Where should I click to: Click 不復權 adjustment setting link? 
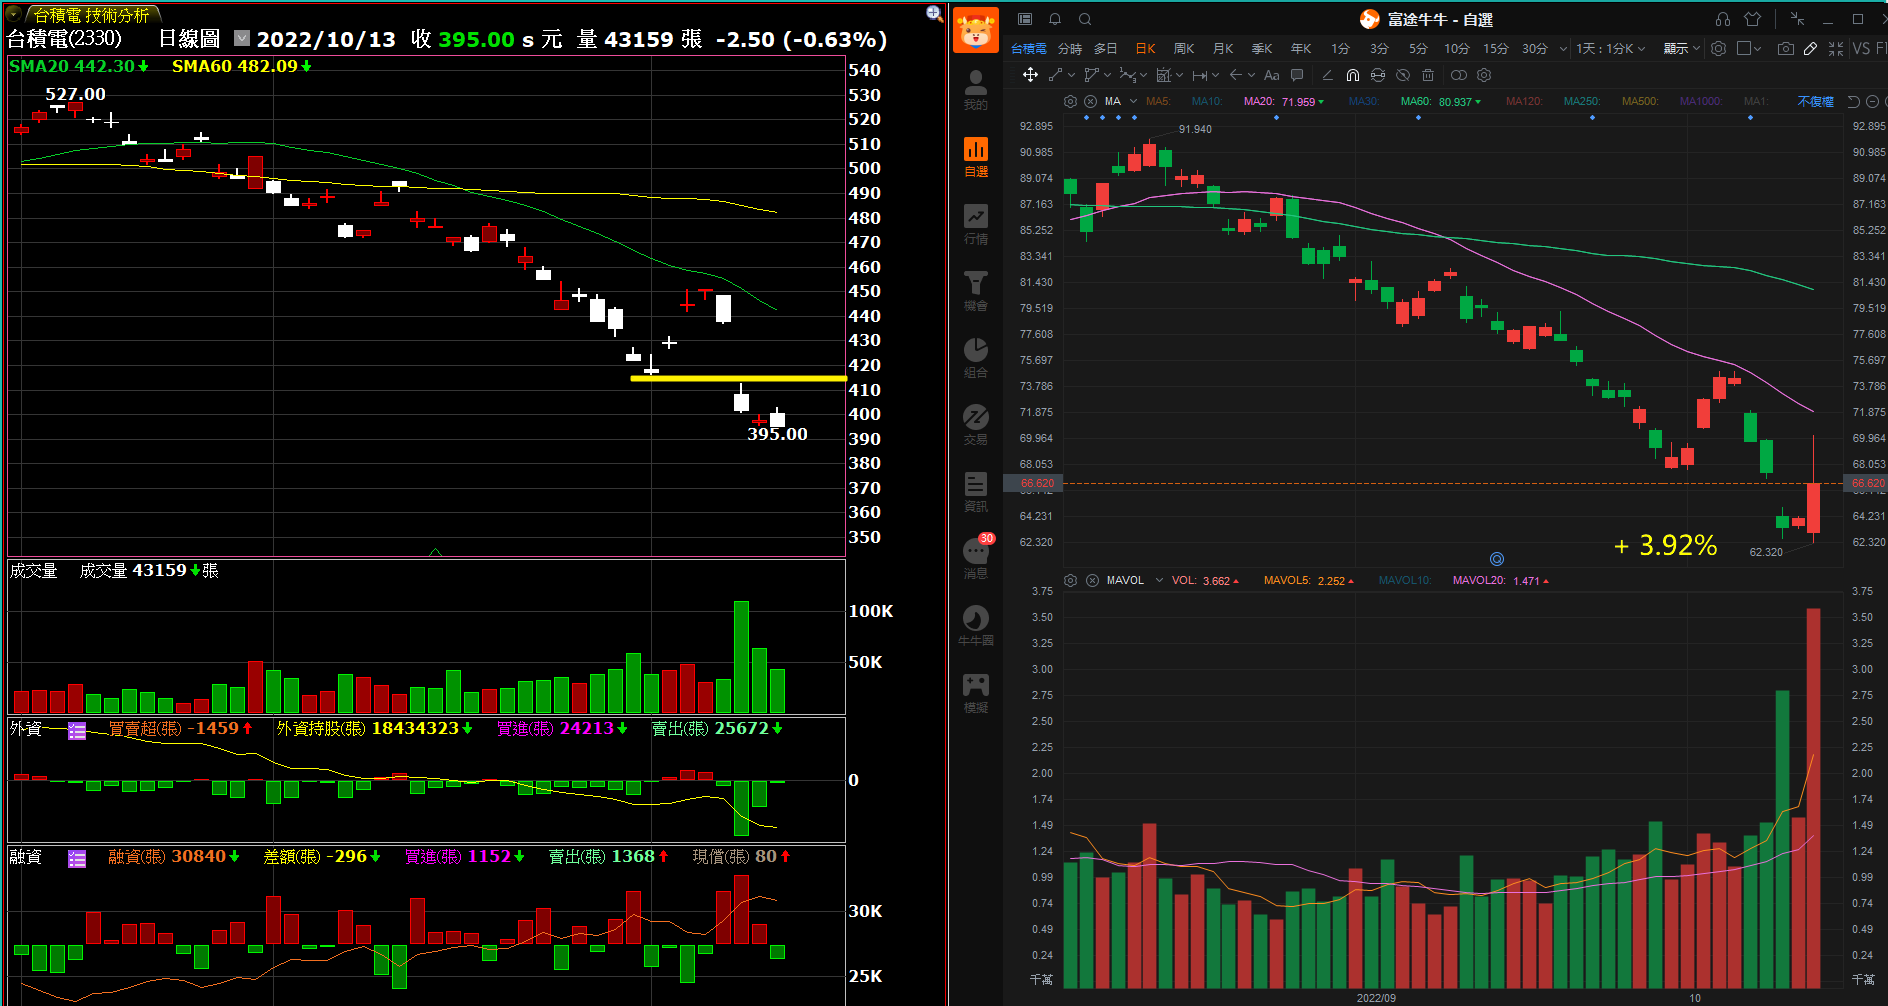tap(1815, 101)
